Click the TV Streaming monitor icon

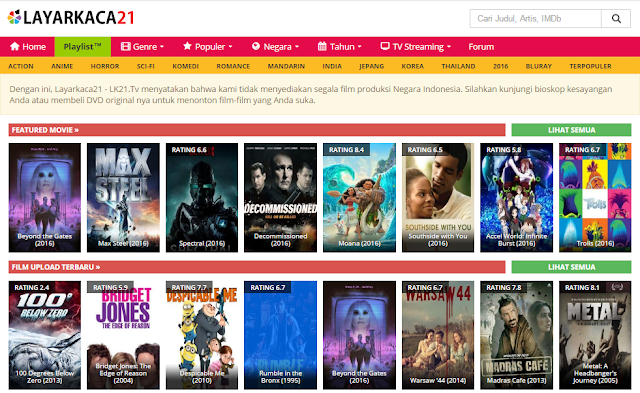(385, 46)
